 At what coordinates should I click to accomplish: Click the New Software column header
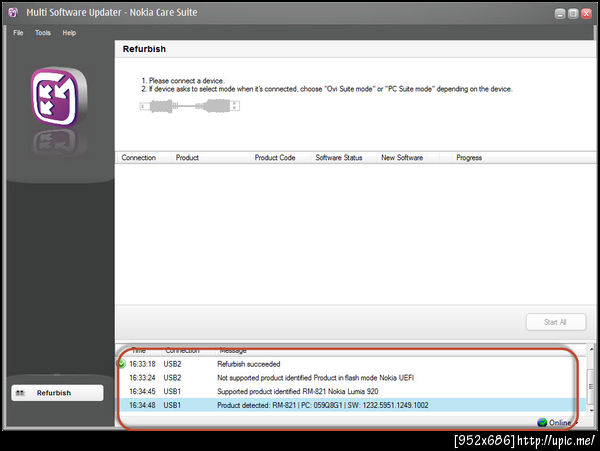point(402,158)
